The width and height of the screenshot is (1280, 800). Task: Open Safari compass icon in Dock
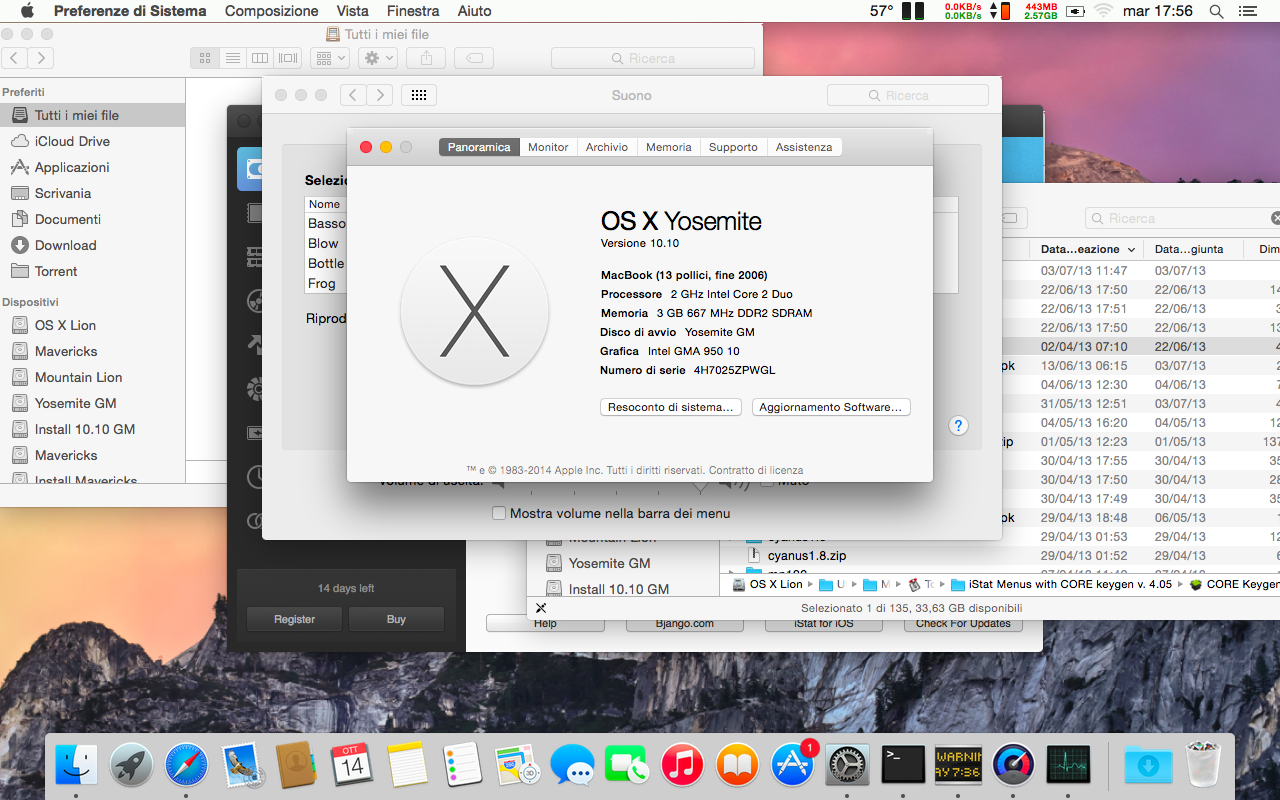click(x=187, y=766)
